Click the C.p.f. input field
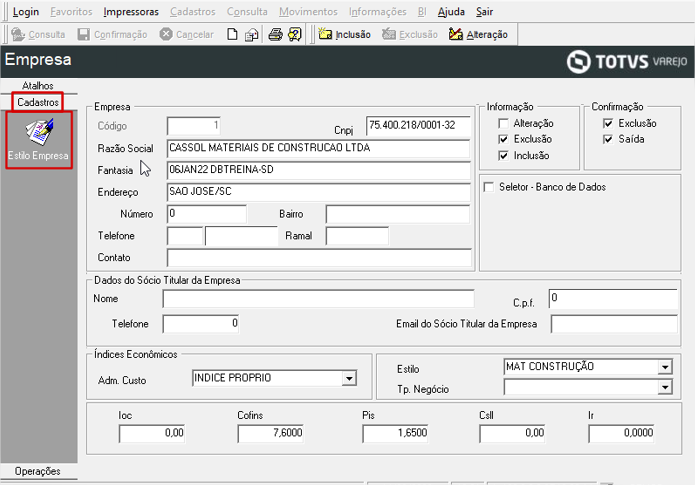 coord(613,298)
